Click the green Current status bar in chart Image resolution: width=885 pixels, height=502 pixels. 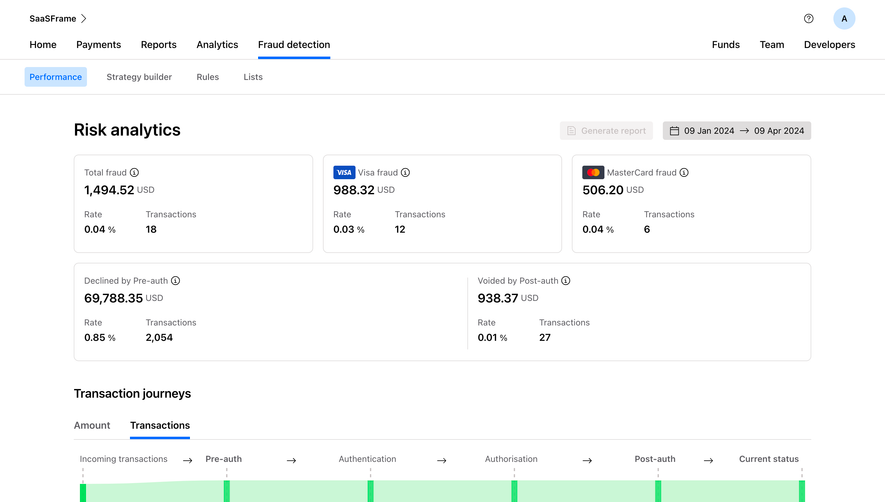tap(802, 491)
